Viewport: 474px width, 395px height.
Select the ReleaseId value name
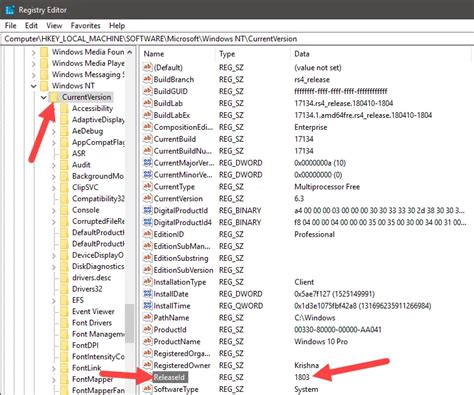(169, 377)
